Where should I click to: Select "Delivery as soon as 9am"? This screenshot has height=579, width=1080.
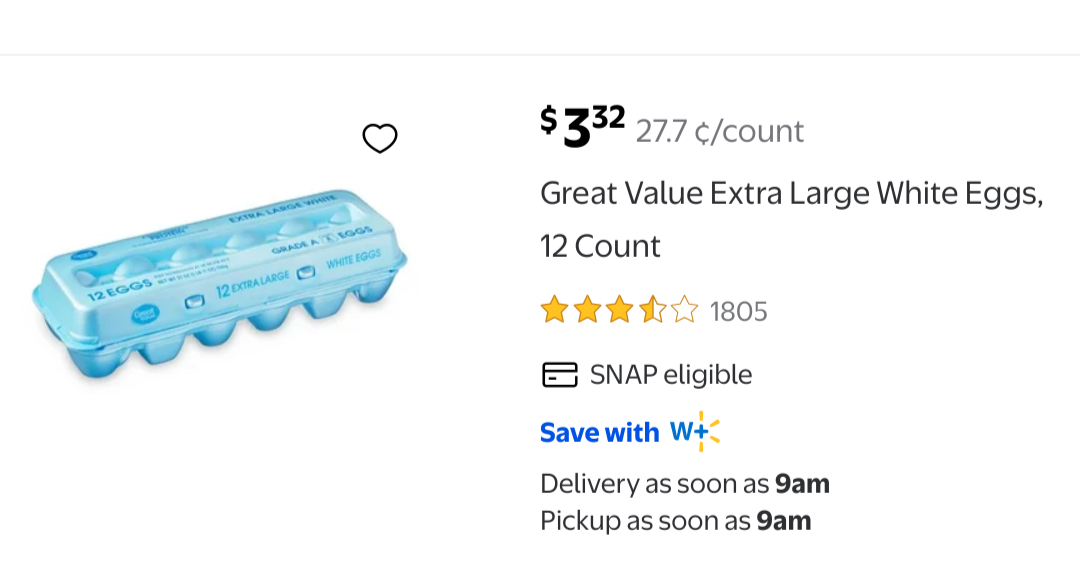coord(685,484)
